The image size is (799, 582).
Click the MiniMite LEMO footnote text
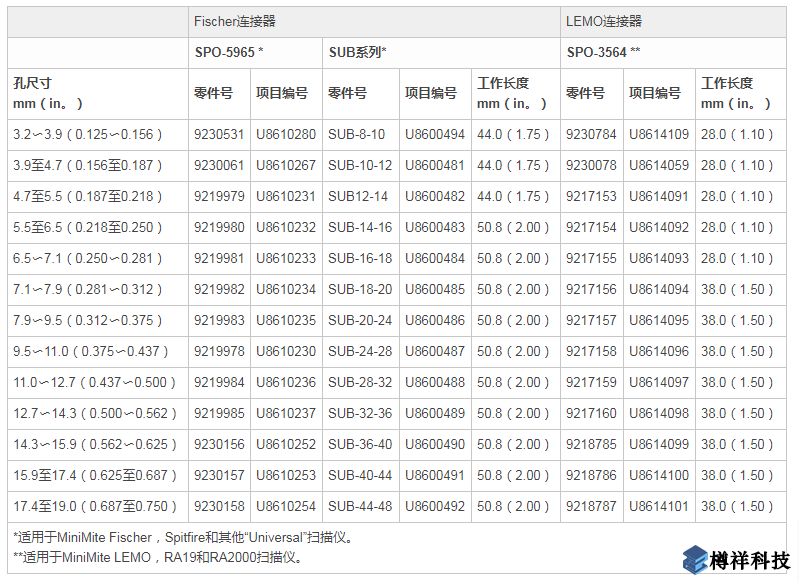(x=157, y=557)
